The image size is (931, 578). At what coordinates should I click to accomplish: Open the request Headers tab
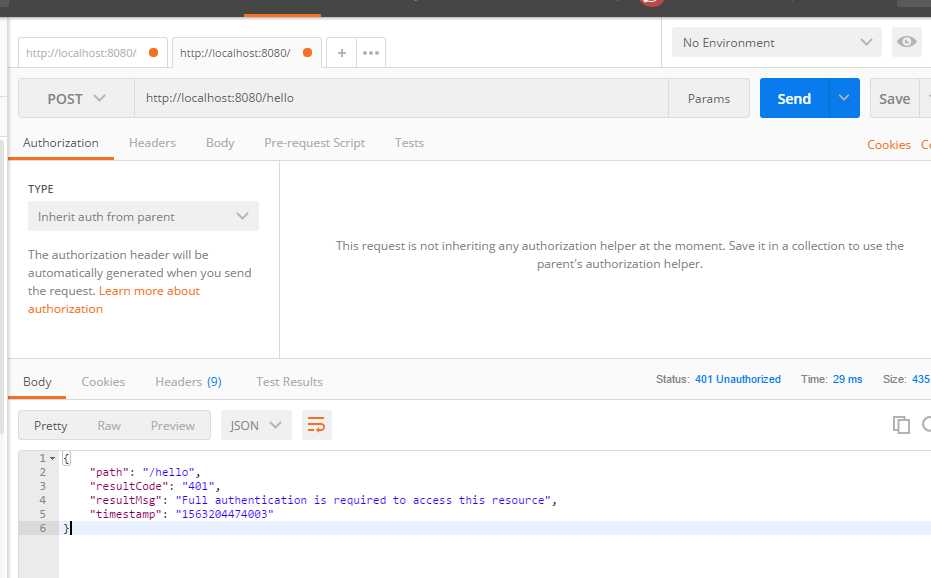click(152, 143)
